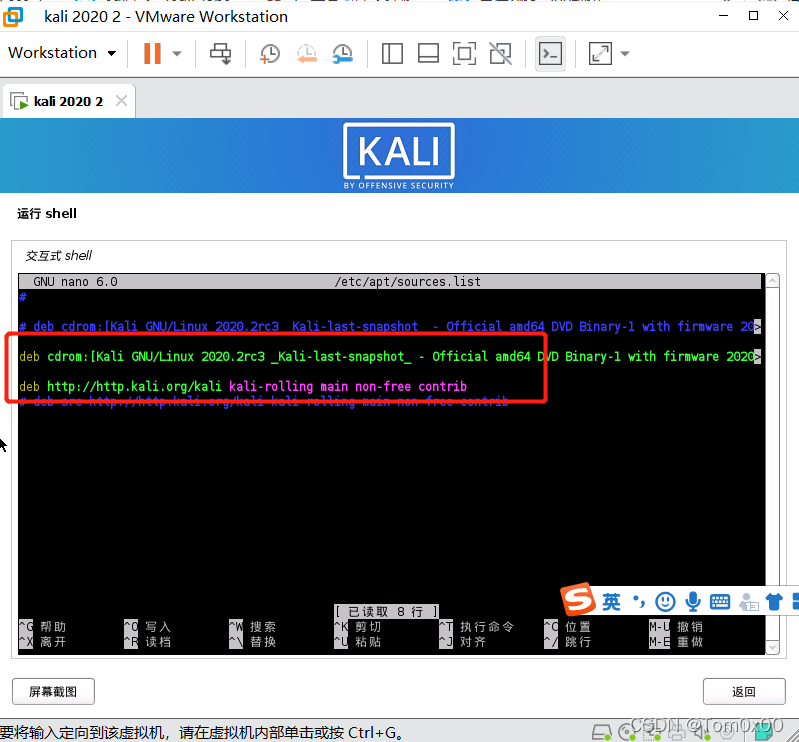Minimize the VMware Workstation window
Image resolution: width=799 pixels, height=742 pixels.
723,16
